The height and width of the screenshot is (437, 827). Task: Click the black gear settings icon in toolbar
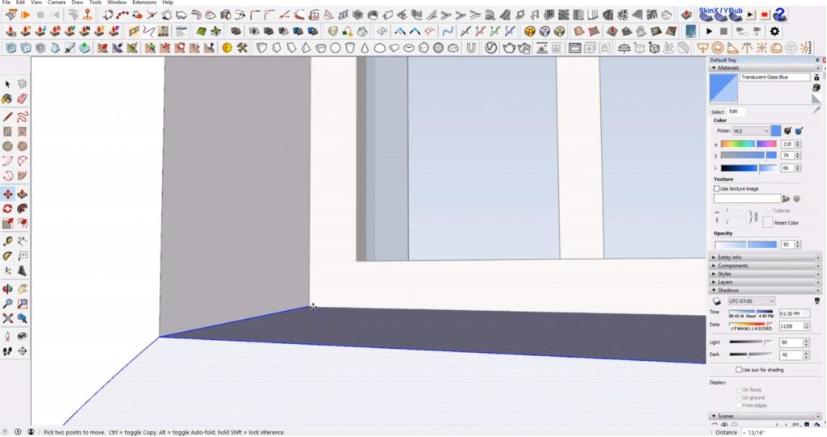774,32
